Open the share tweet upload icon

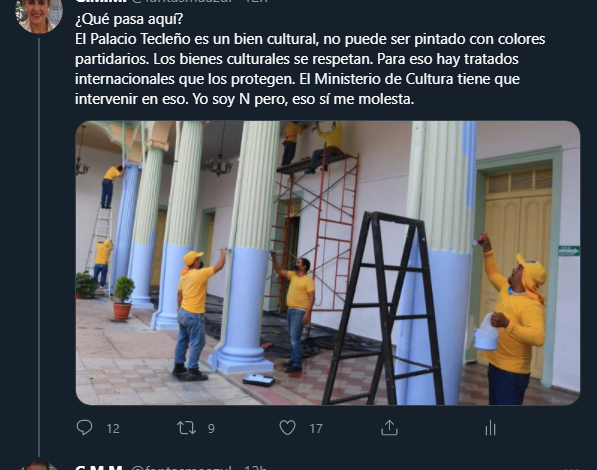pos(389,428)
